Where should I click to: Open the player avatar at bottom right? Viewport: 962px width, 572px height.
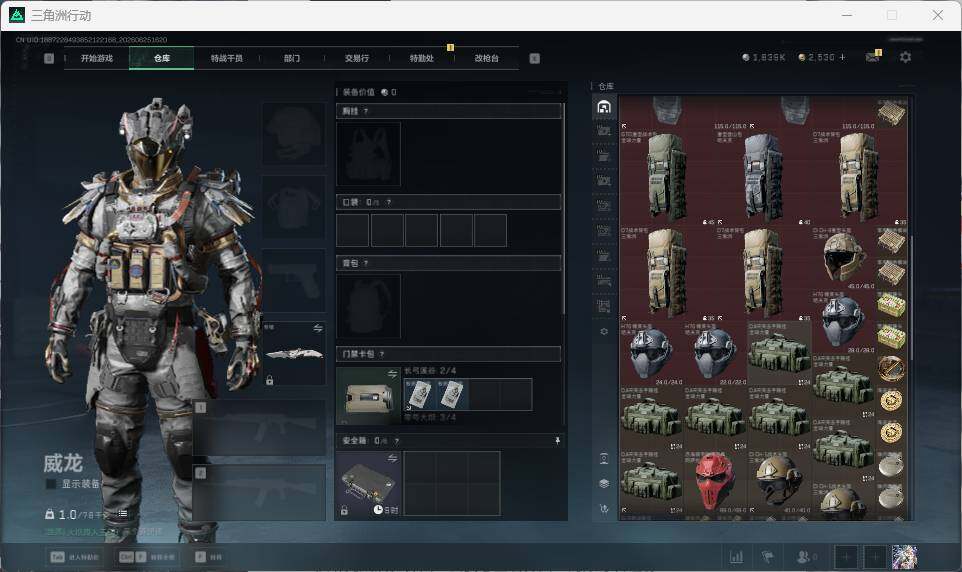(904, 557)
